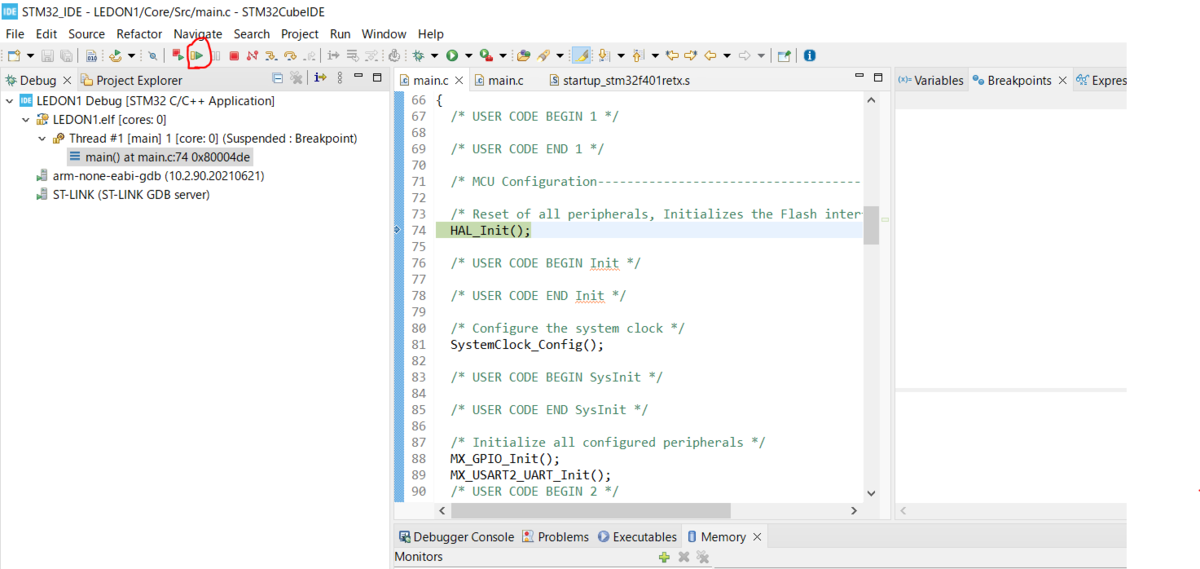The image size is (1200, 569).
Task: Open the Project menu
Action: click(300, 34)
